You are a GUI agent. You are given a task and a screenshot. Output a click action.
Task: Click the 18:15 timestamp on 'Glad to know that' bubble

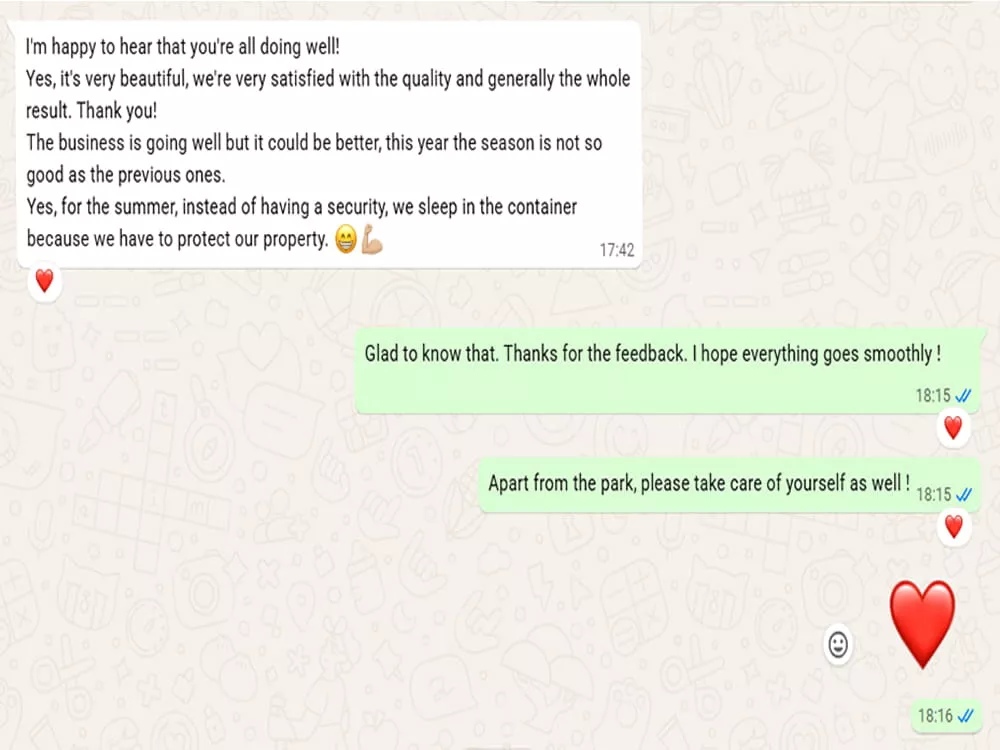pos(933,396)
